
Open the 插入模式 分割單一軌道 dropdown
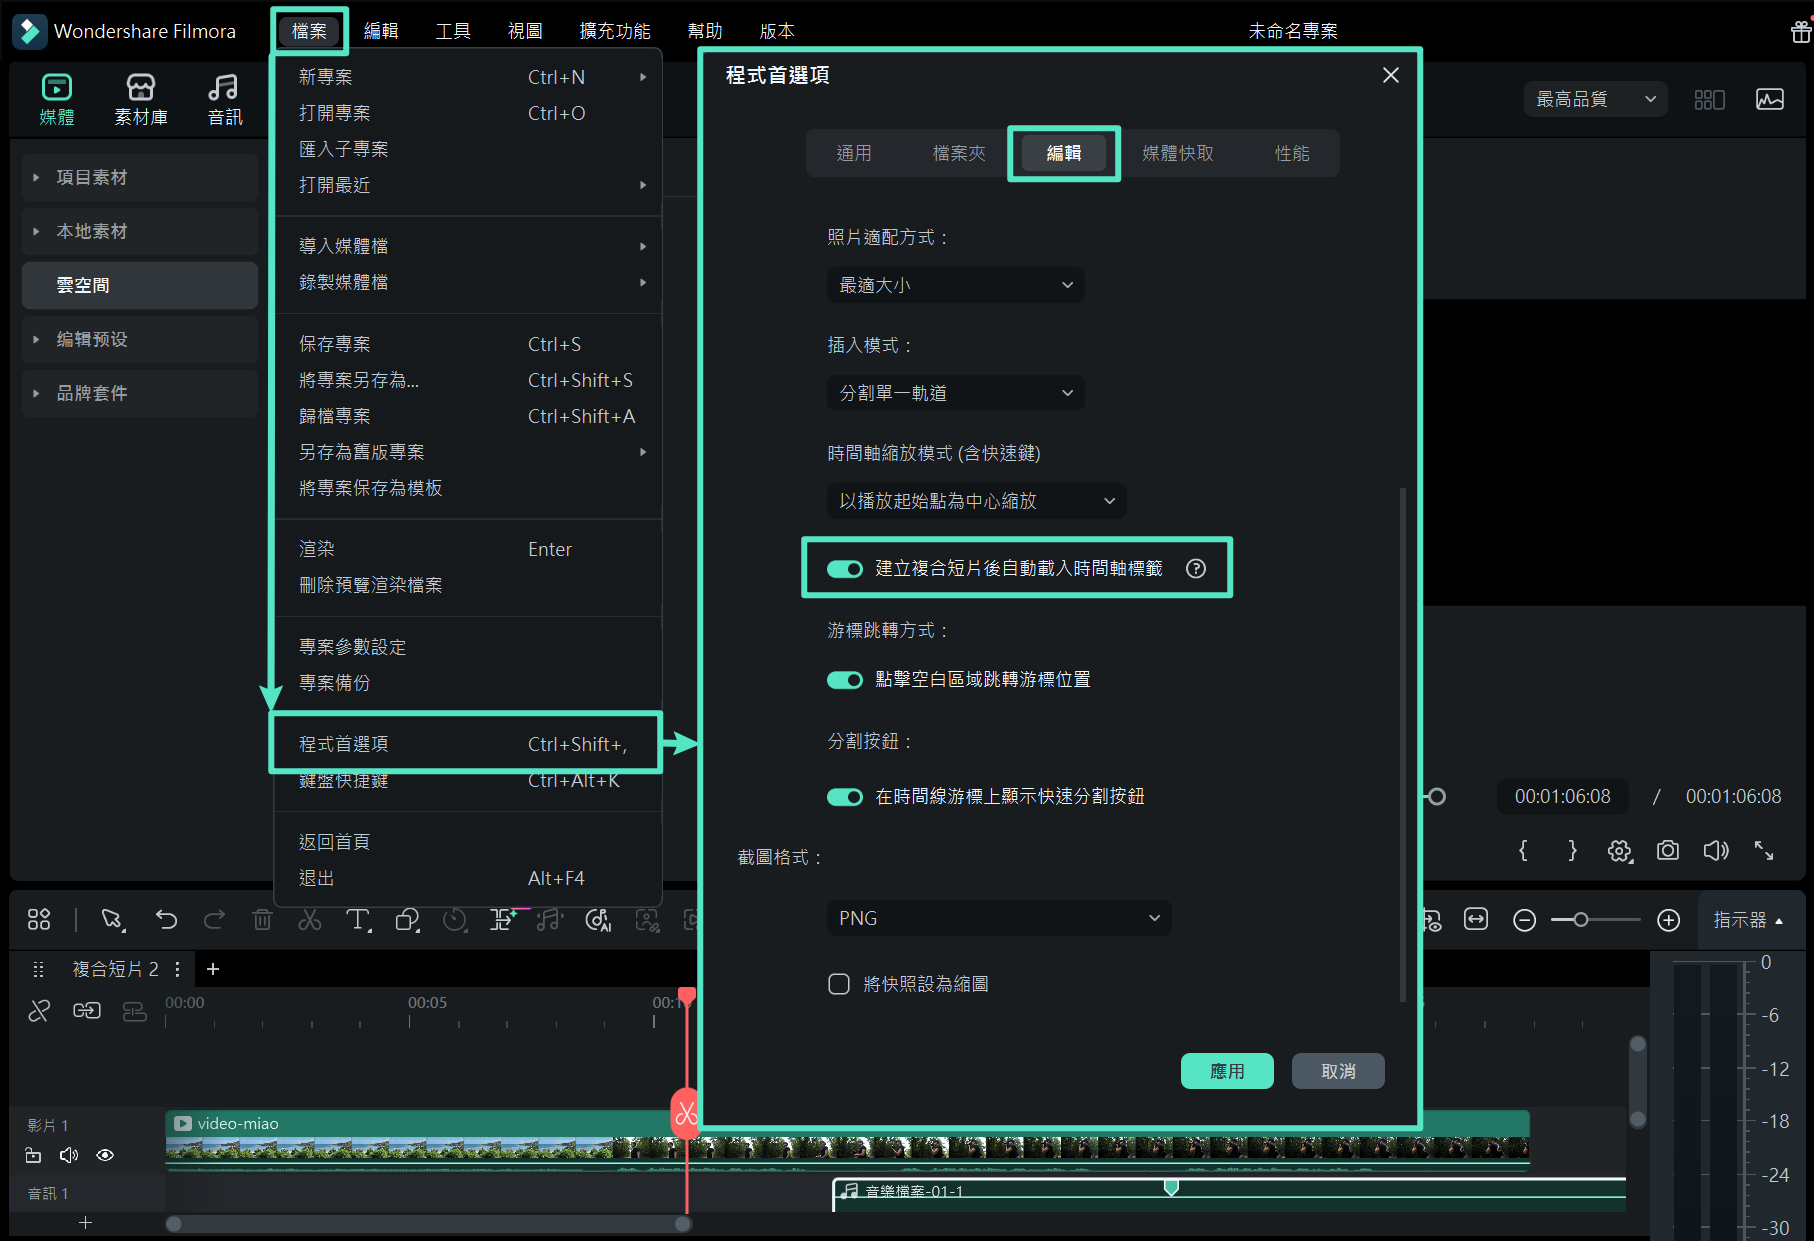(x=954, y=392)
